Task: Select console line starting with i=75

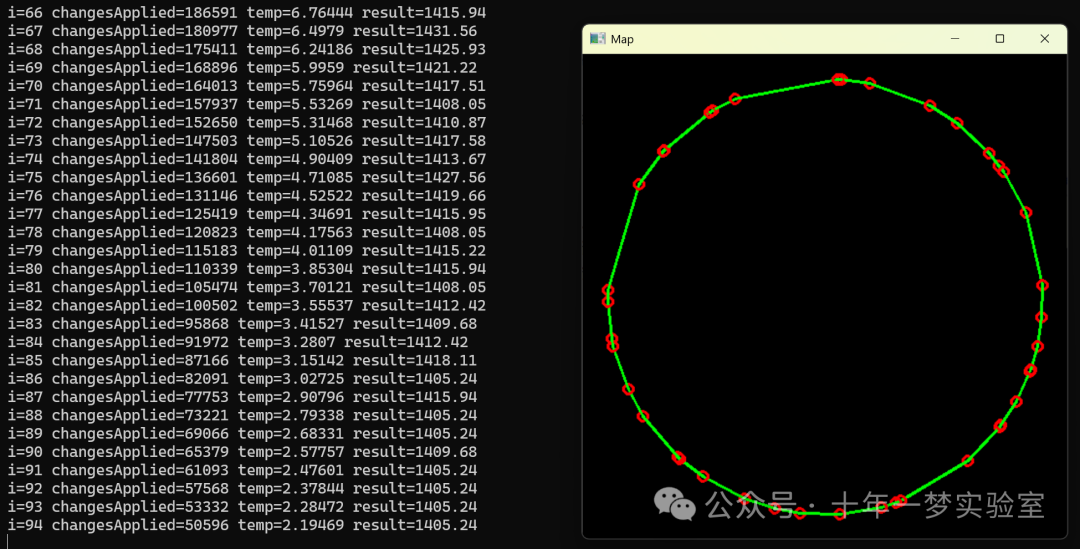Action: [x=247, y=177]
